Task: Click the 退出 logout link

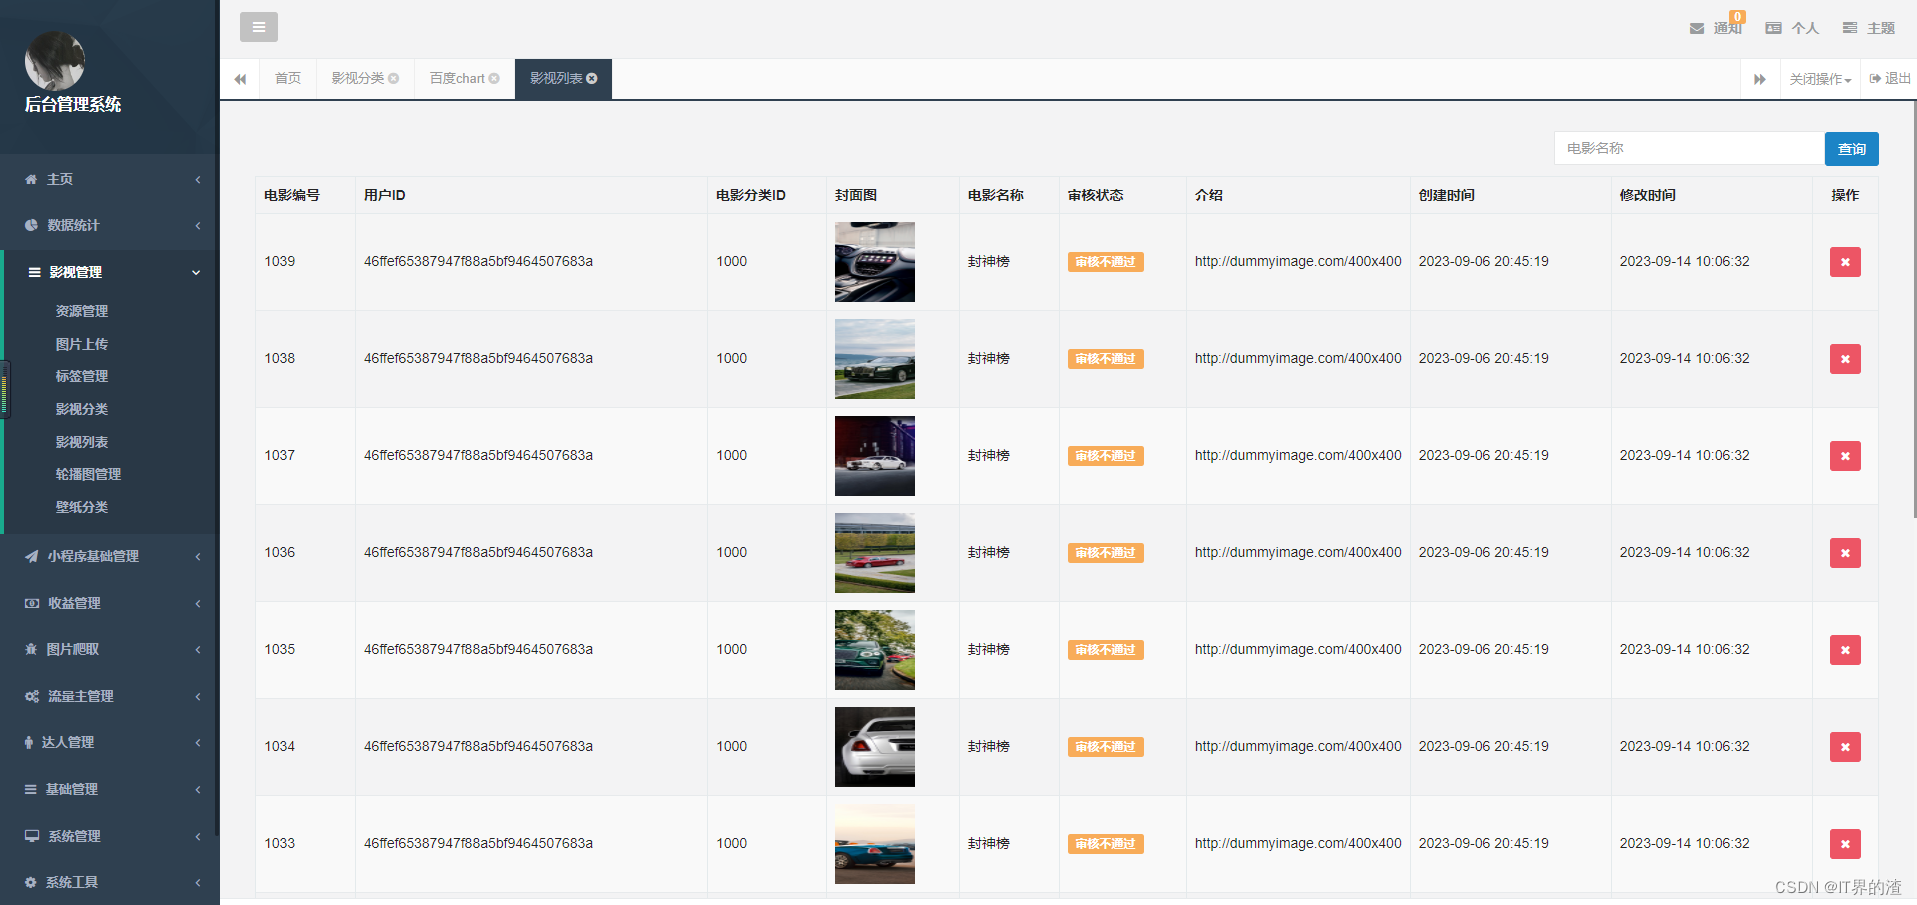Action: click(1890, 78)
